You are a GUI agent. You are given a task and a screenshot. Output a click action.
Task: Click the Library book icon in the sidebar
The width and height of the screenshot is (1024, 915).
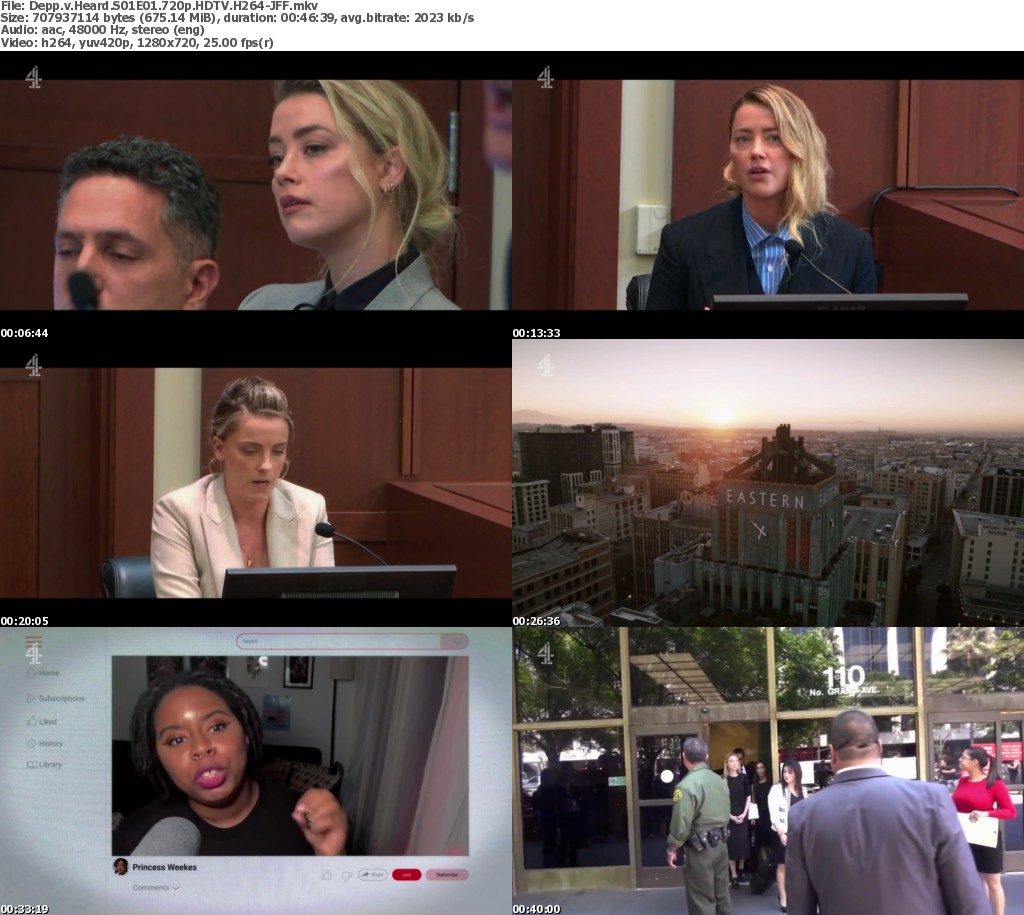31,765
